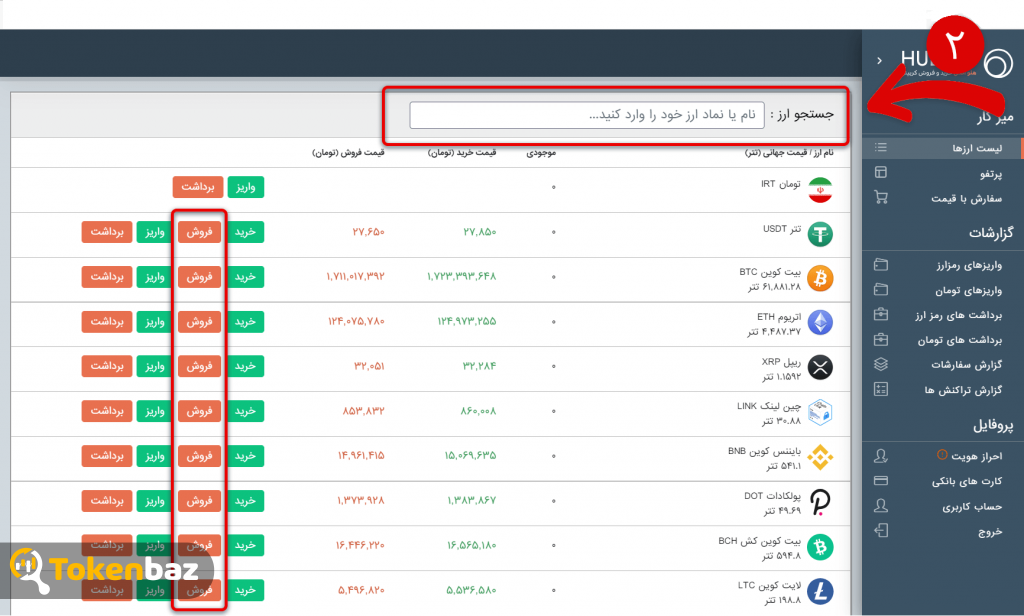Viewport: 1024px width, 616px height.
Task: Click واریز in the تومان IRT row
Action: click(246, 187)
